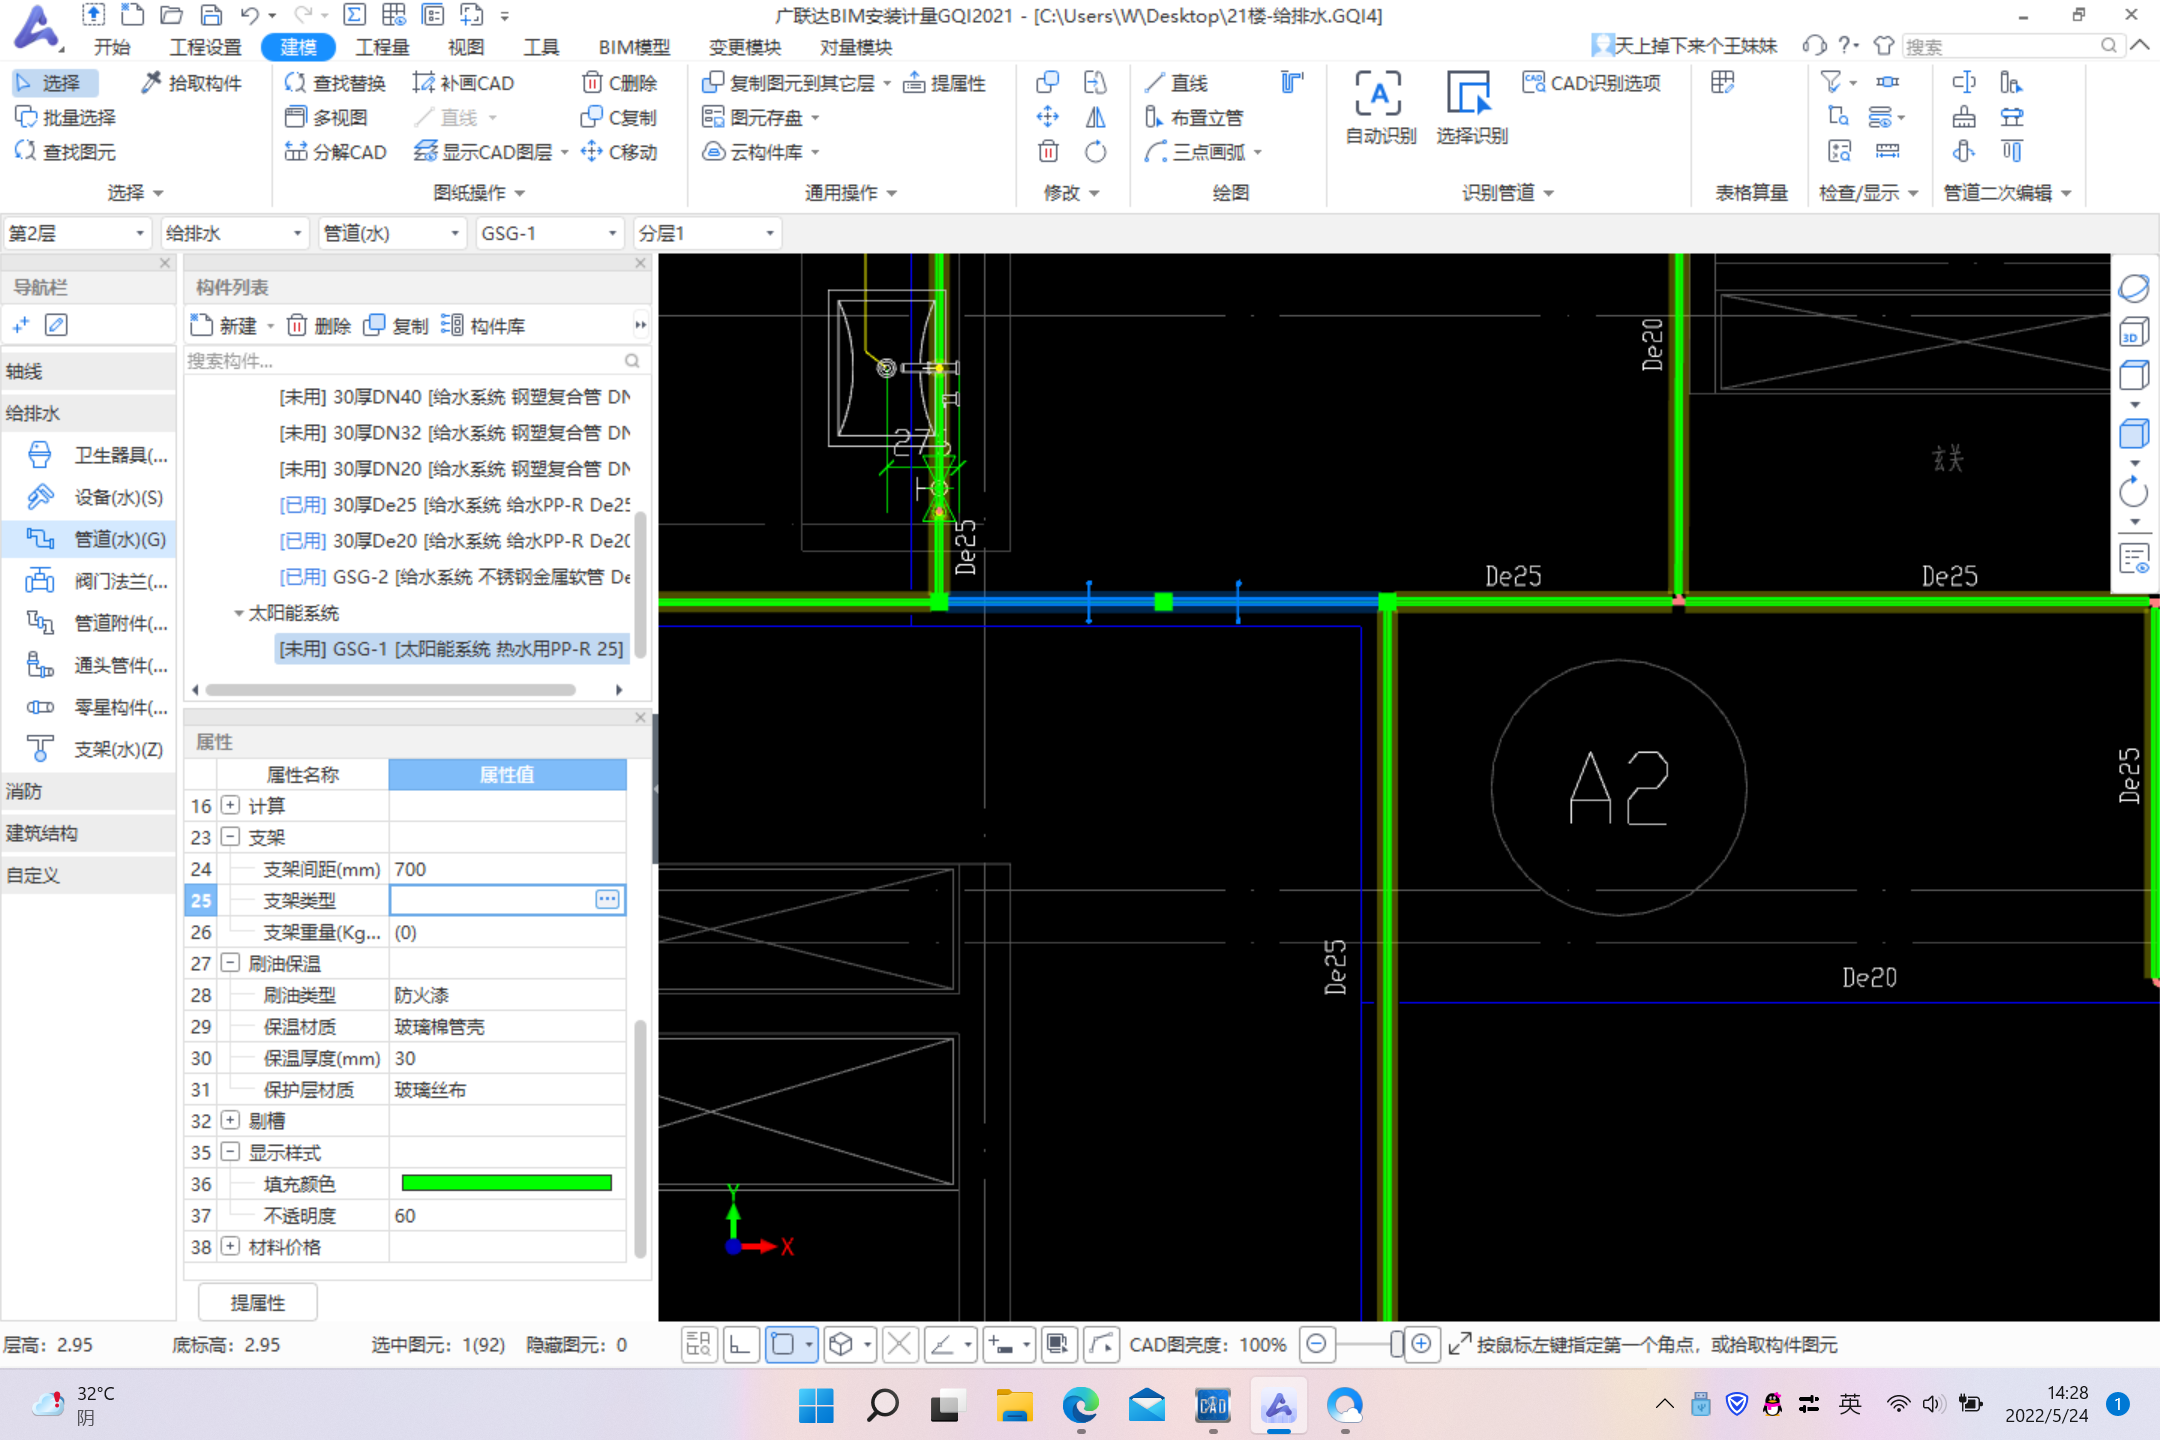Select 阀门法兰 in the navigation panel
Image resolution: width=2160 pixels, height=1440 pixels.
(97, 581)
